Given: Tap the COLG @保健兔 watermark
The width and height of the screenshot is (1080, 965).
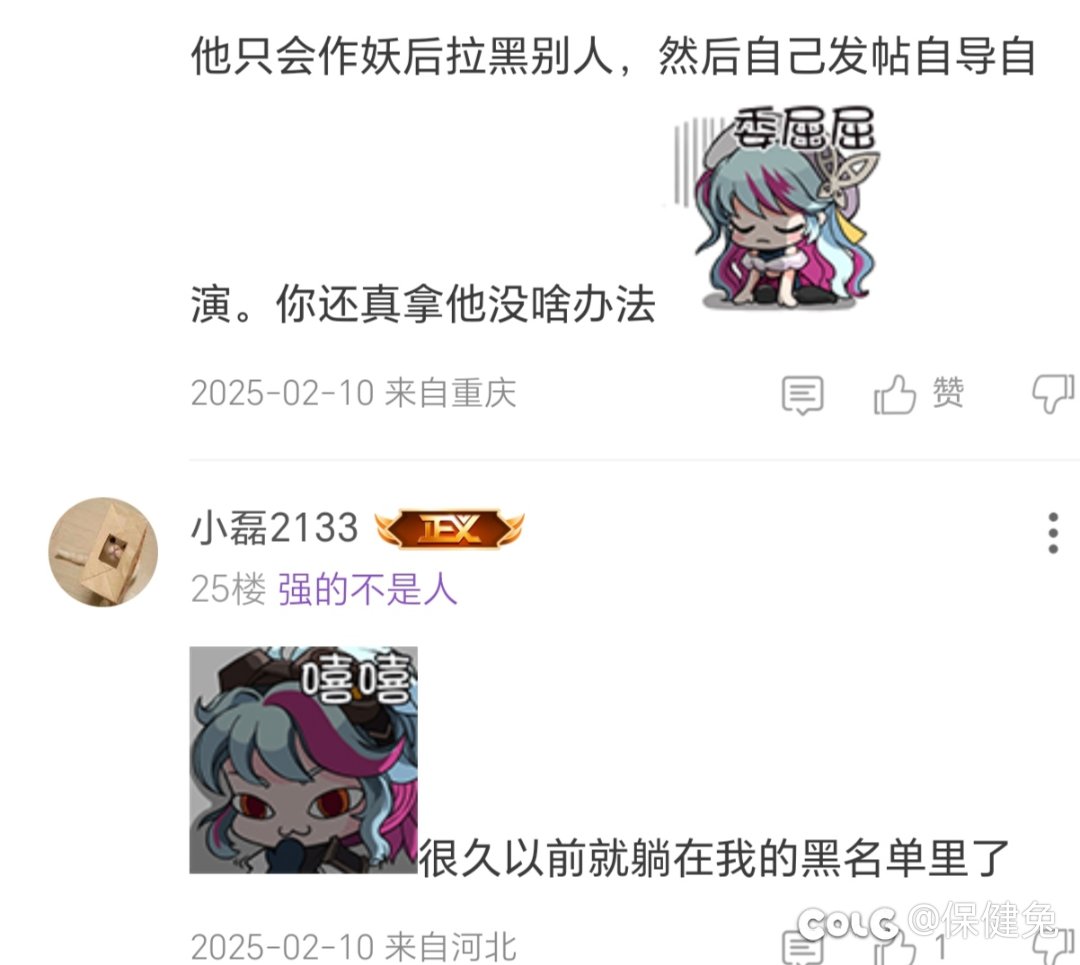Looking at the screenshot, I should click(927, 921).
